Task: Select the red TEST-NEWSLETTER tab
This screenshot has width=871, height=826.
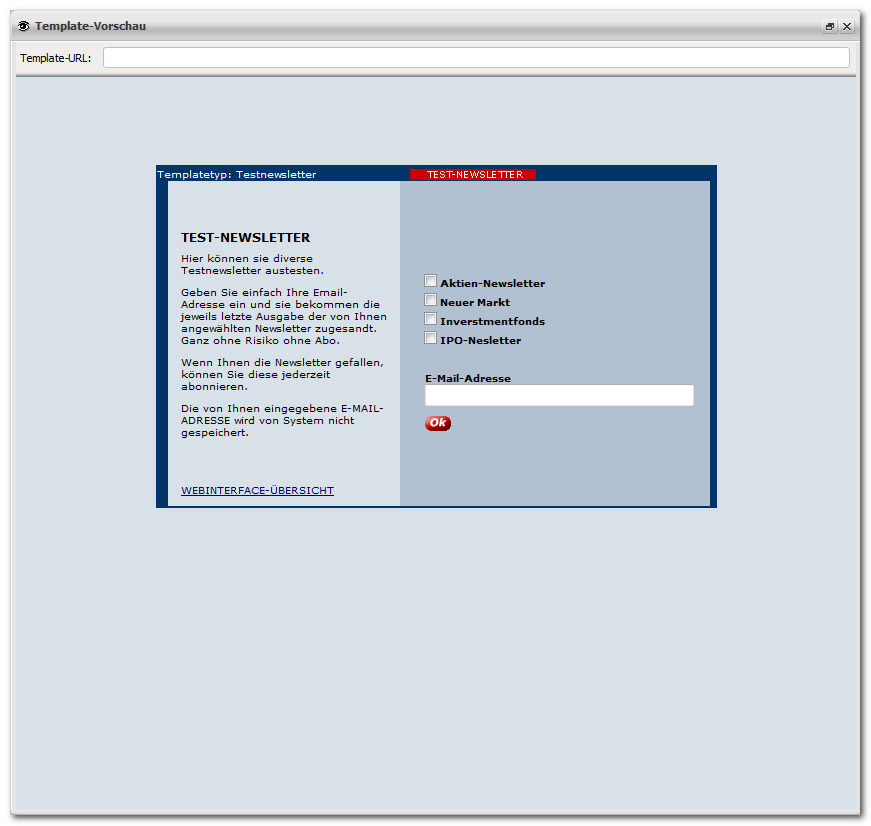Action: pyautogui.click(x=473, y=175)
